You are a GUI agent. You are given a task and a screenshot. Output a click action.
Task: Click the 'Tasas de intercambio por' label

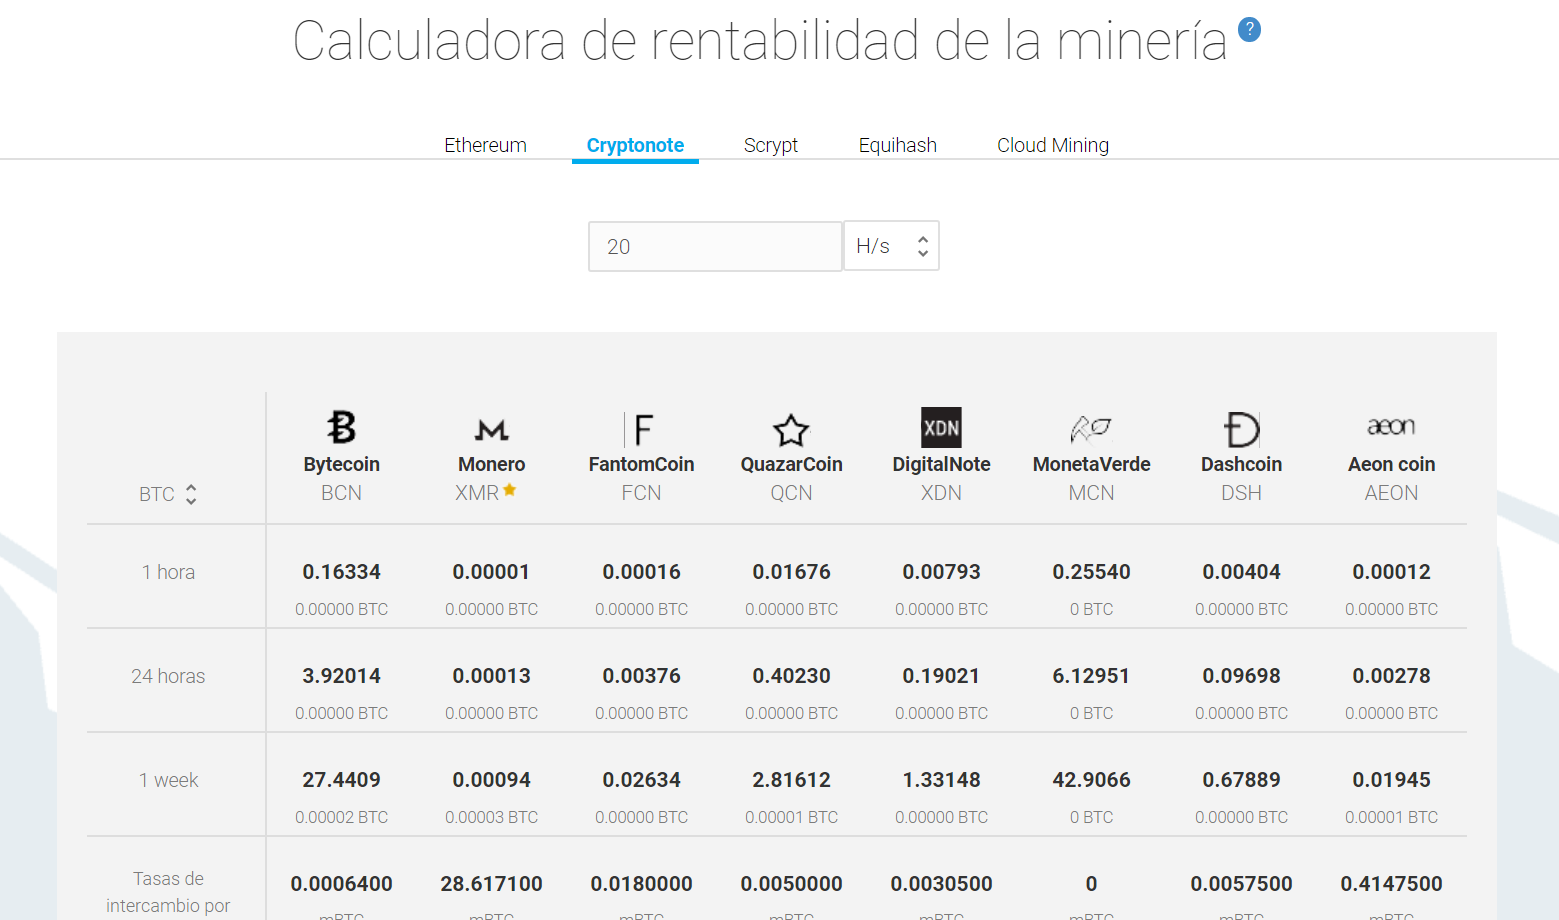[168, 892]
